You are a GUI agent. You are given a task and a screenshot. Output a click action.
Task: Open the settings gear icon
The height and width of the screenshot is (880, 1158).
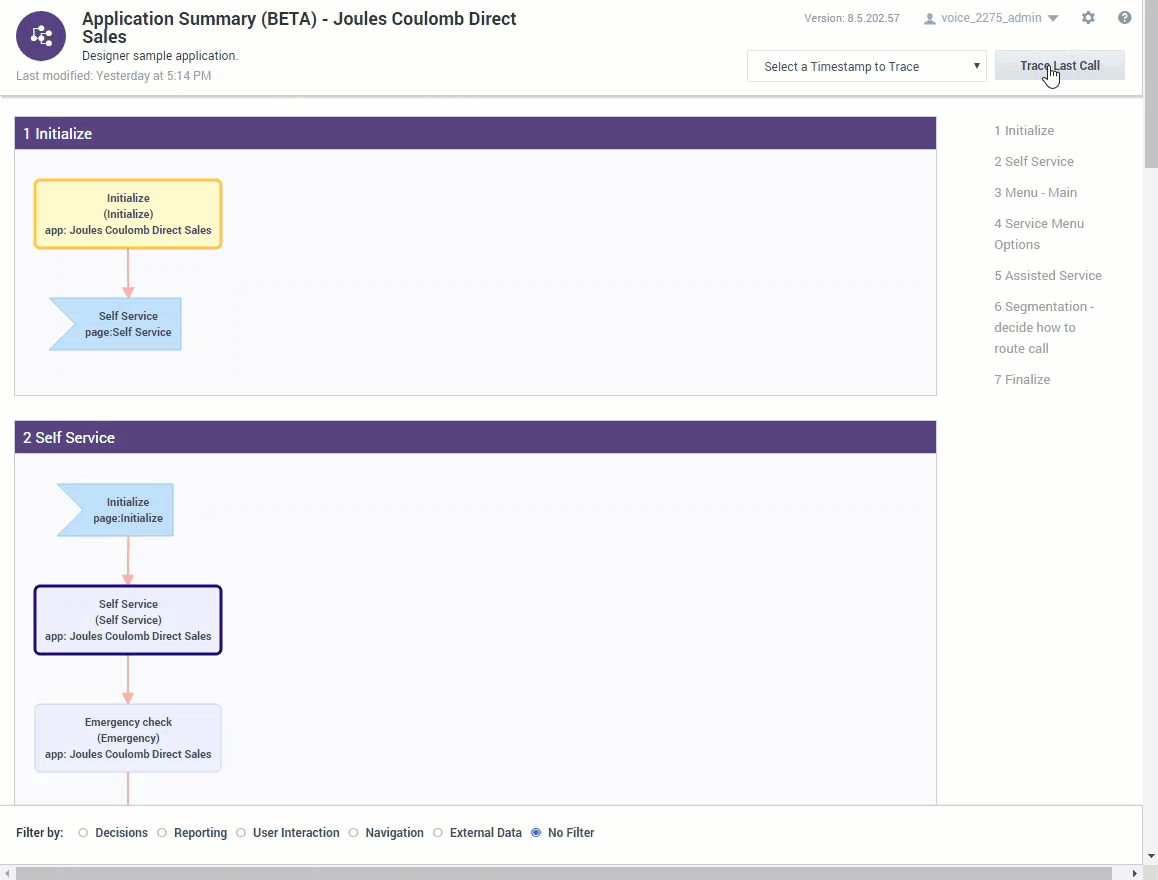1088,18
